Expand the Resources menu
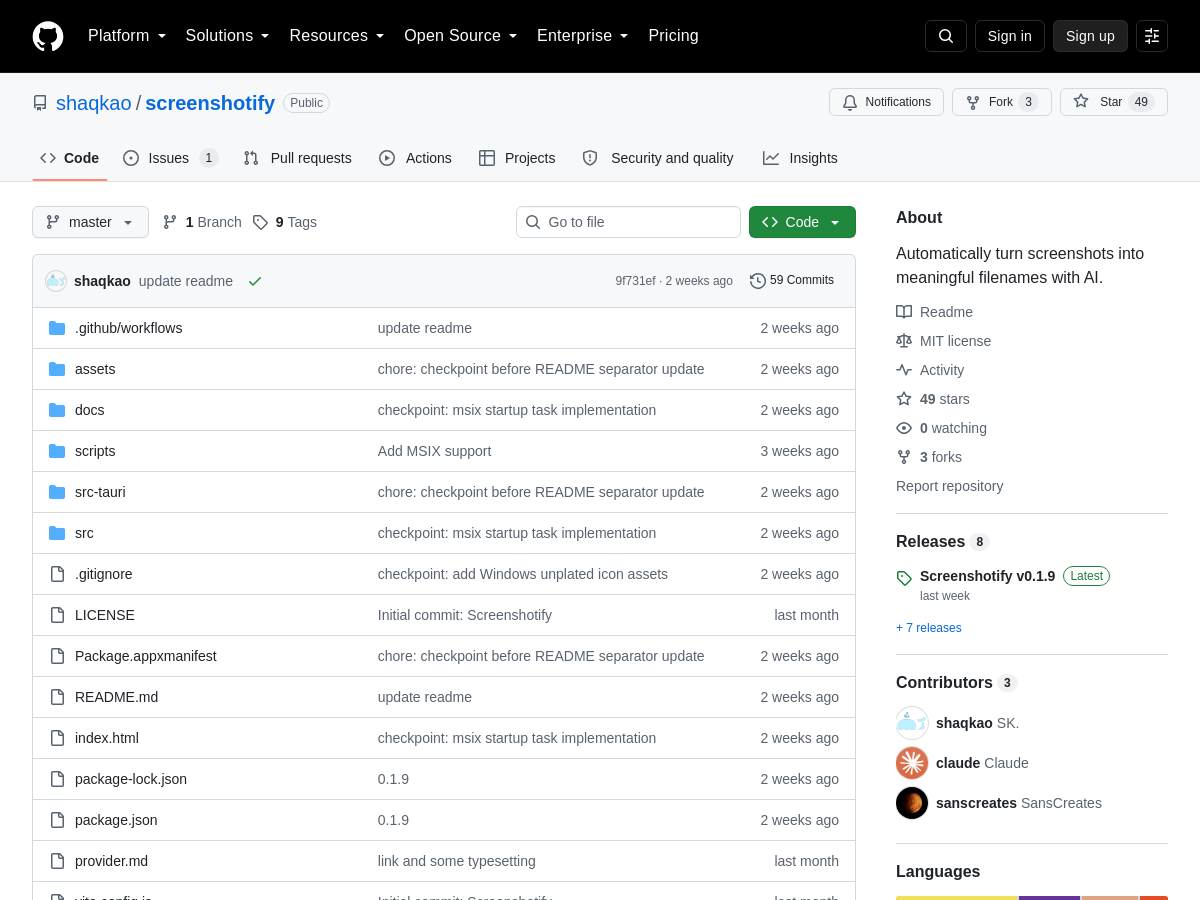Image resolution: width=1200 pixels, height=900 pixels. coord(337,36)
